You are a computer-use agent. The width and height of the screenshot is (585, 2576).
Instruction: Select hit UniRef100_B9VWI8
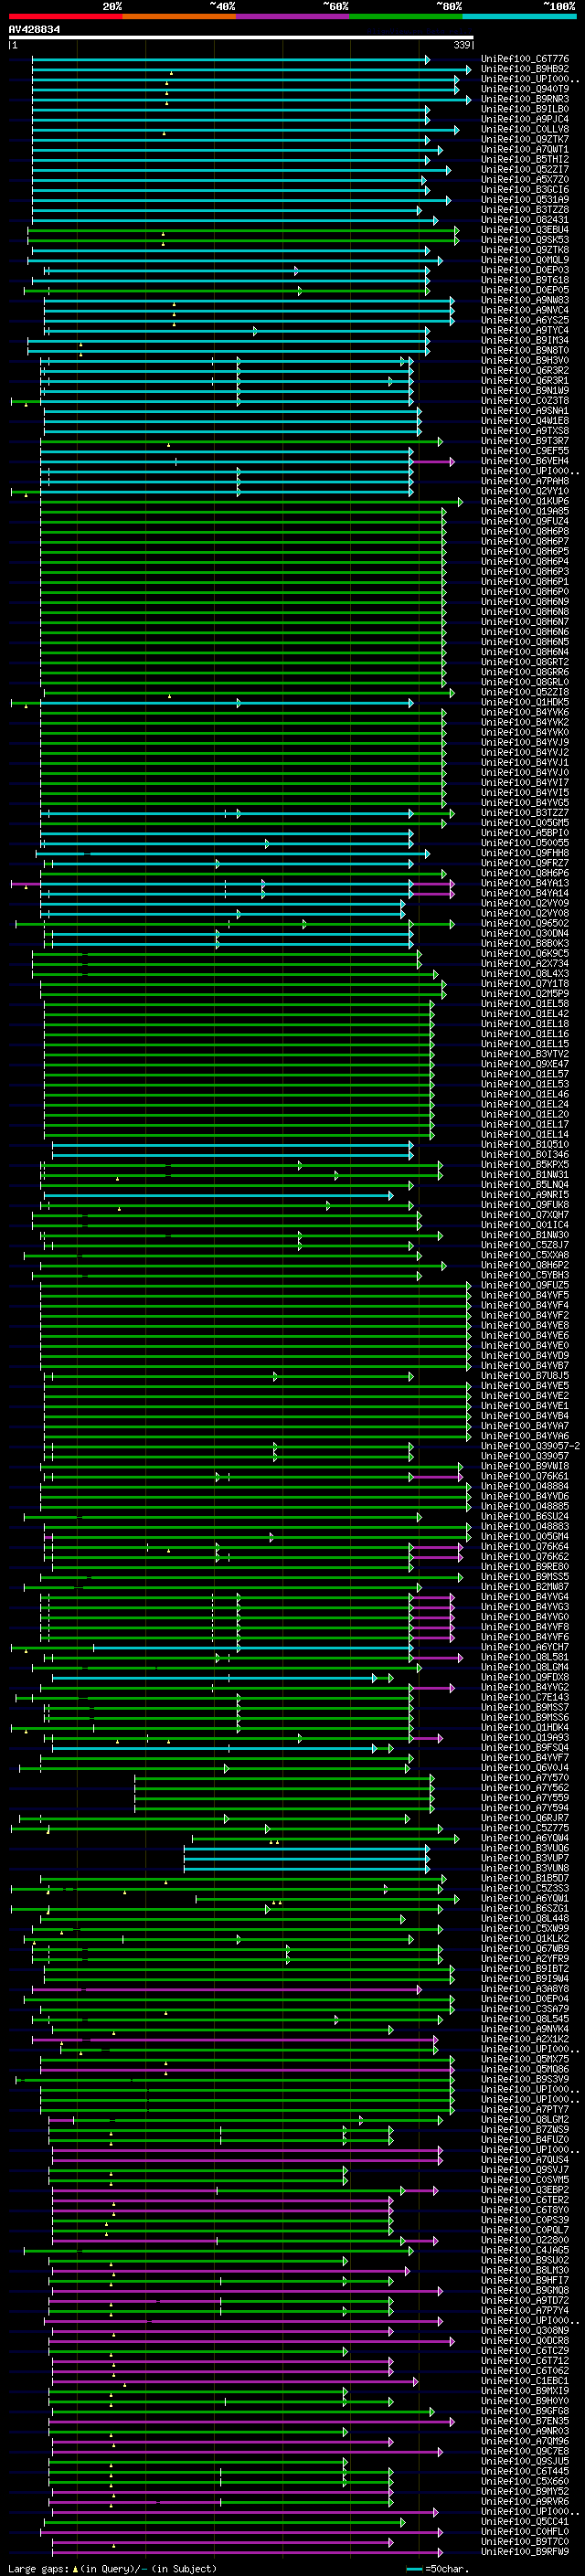pyautogui.click(x=525, y=1466)
